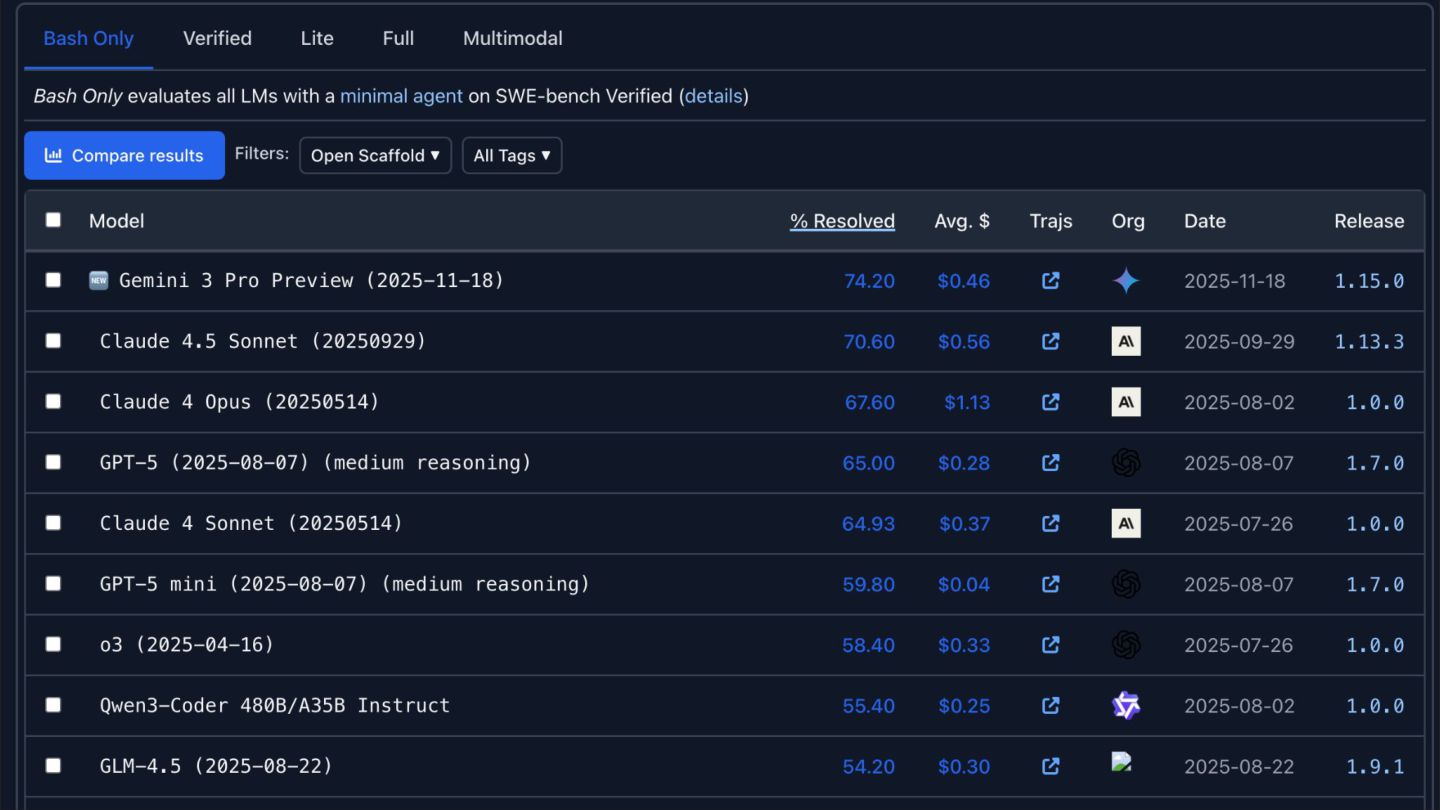Viewport: 1440px width, 810px height.
Task: Open trajectories link for Claude 4 Opus
Action: coord(1050,402)
